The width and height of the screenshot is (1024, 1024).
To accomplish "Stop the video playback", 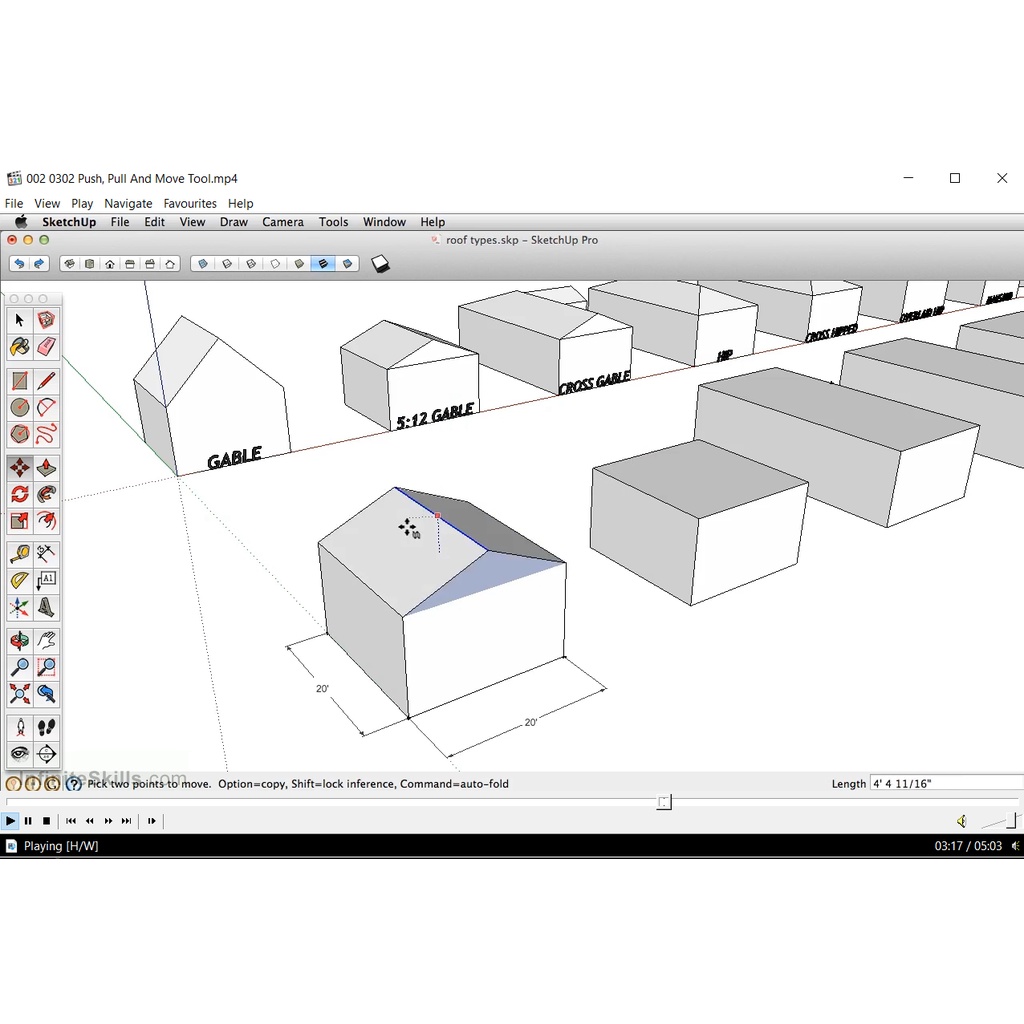I will tap(46, 821).
